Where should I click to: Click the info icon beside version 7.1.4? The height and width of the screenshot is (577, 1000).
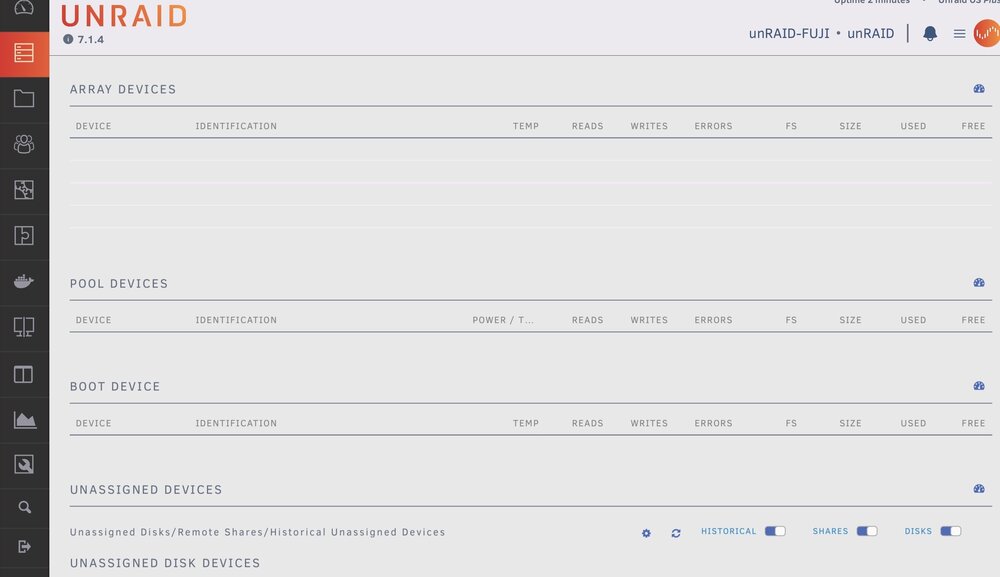tap(68, 39)
